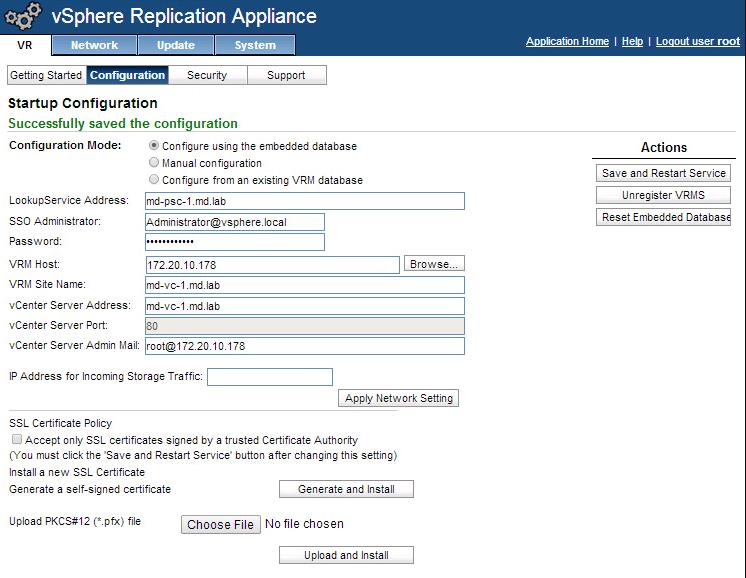
Task: Select 'Configure from an existing VRM database'
Action: (154, 179)
